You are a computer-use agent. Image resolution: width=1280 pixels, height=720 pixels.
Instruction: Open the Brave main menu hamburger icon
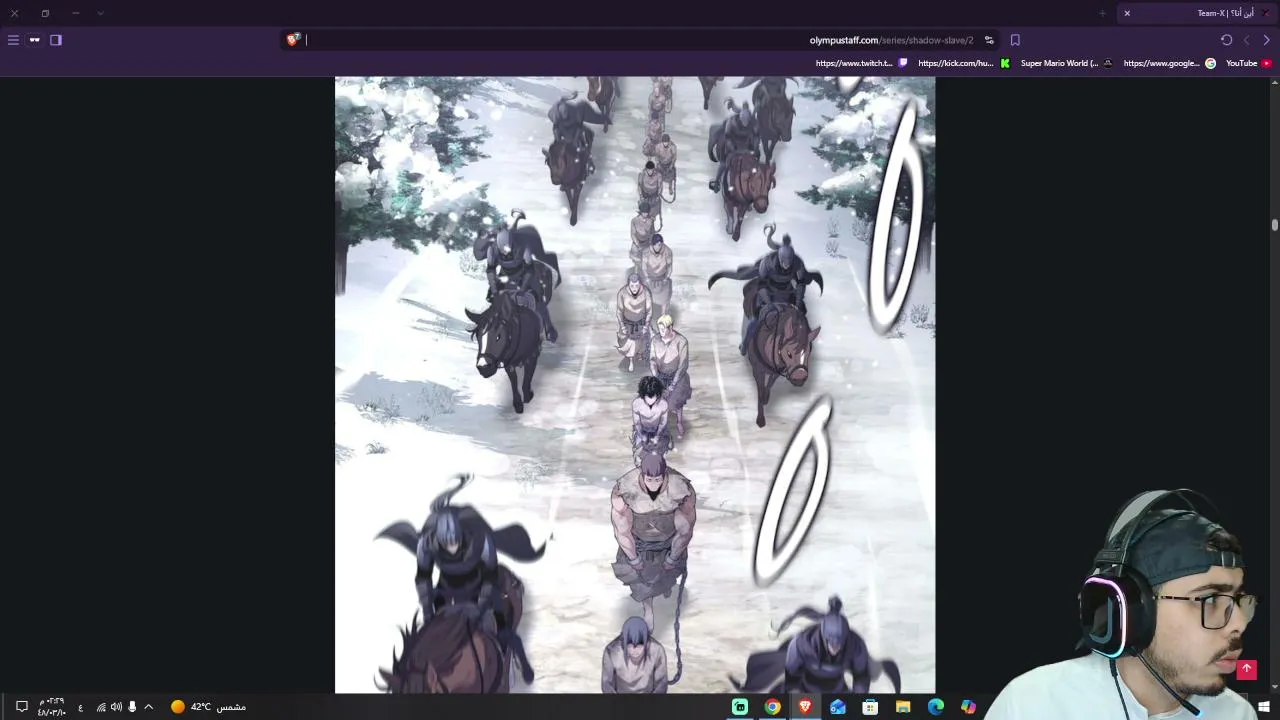(x=13, y=40)
